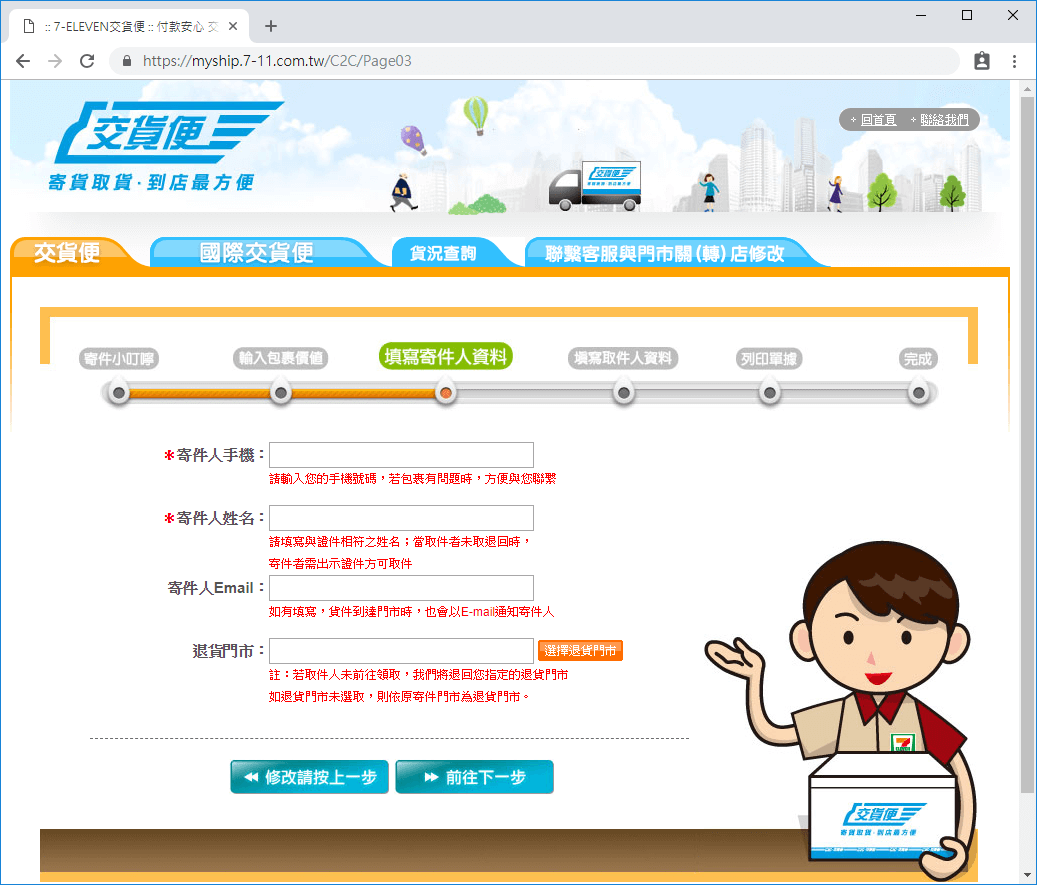Click the 寄件人手機 input field
Viewport: 1037px width, 885px height.
pyautogui.click(x=400, y=454)
